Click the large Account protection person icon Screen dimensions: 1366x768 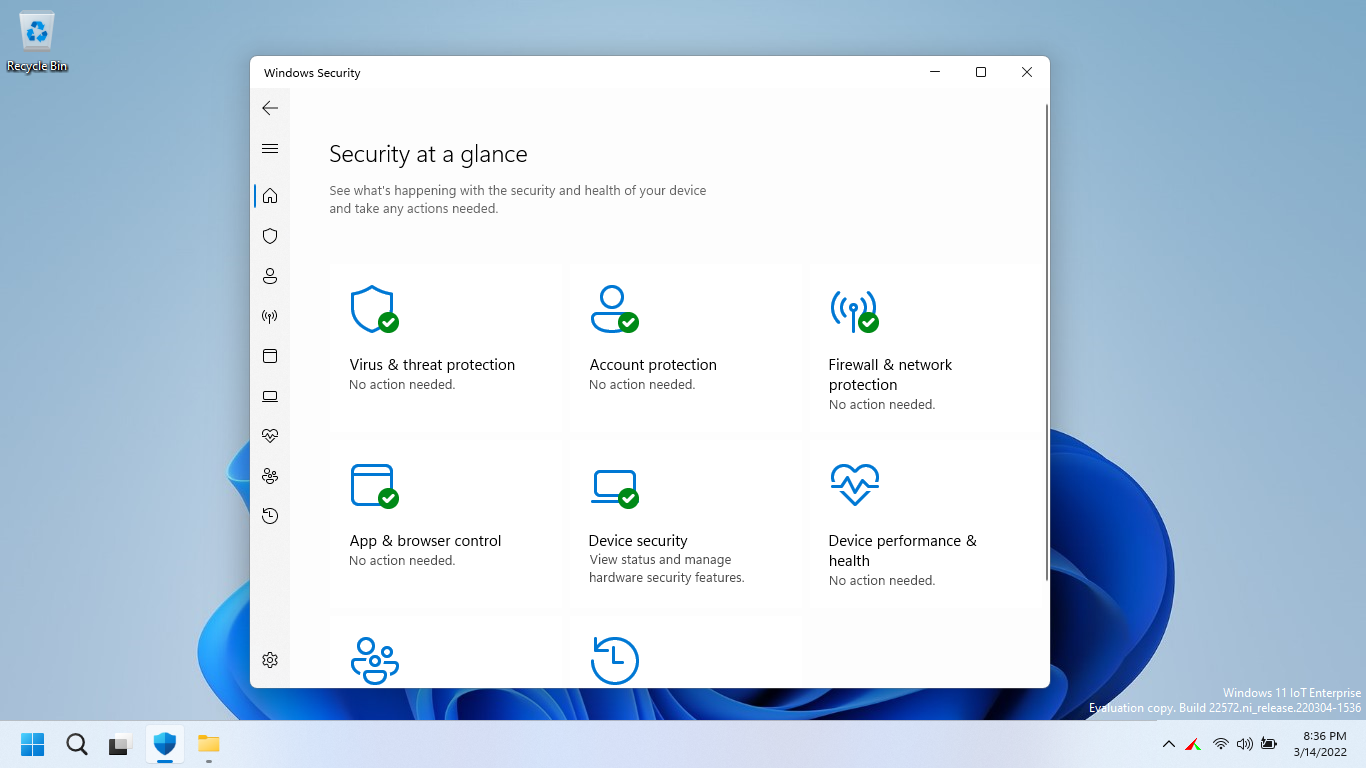click(x=614, y=310)
